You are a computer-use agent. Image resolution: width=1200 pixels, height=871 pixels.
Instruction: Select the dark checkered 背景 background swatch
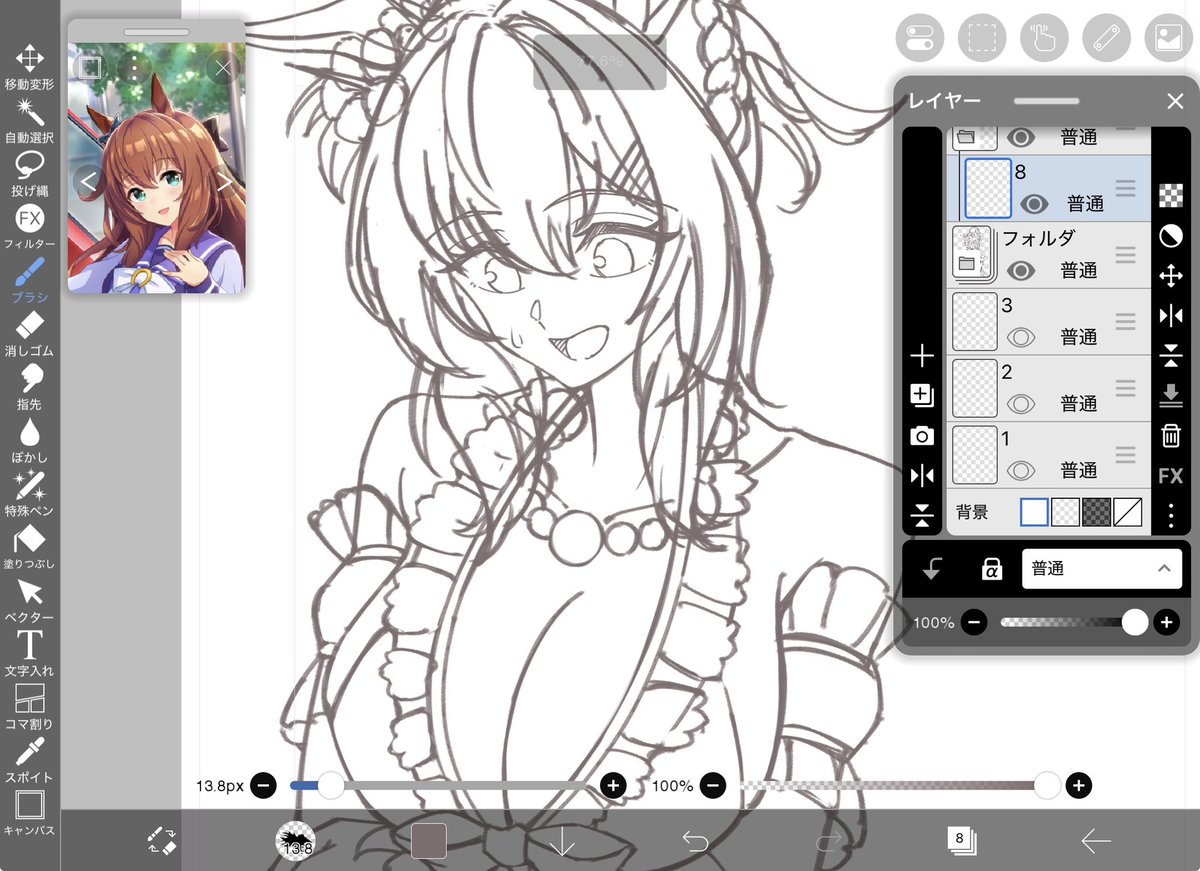point(1096,512)
